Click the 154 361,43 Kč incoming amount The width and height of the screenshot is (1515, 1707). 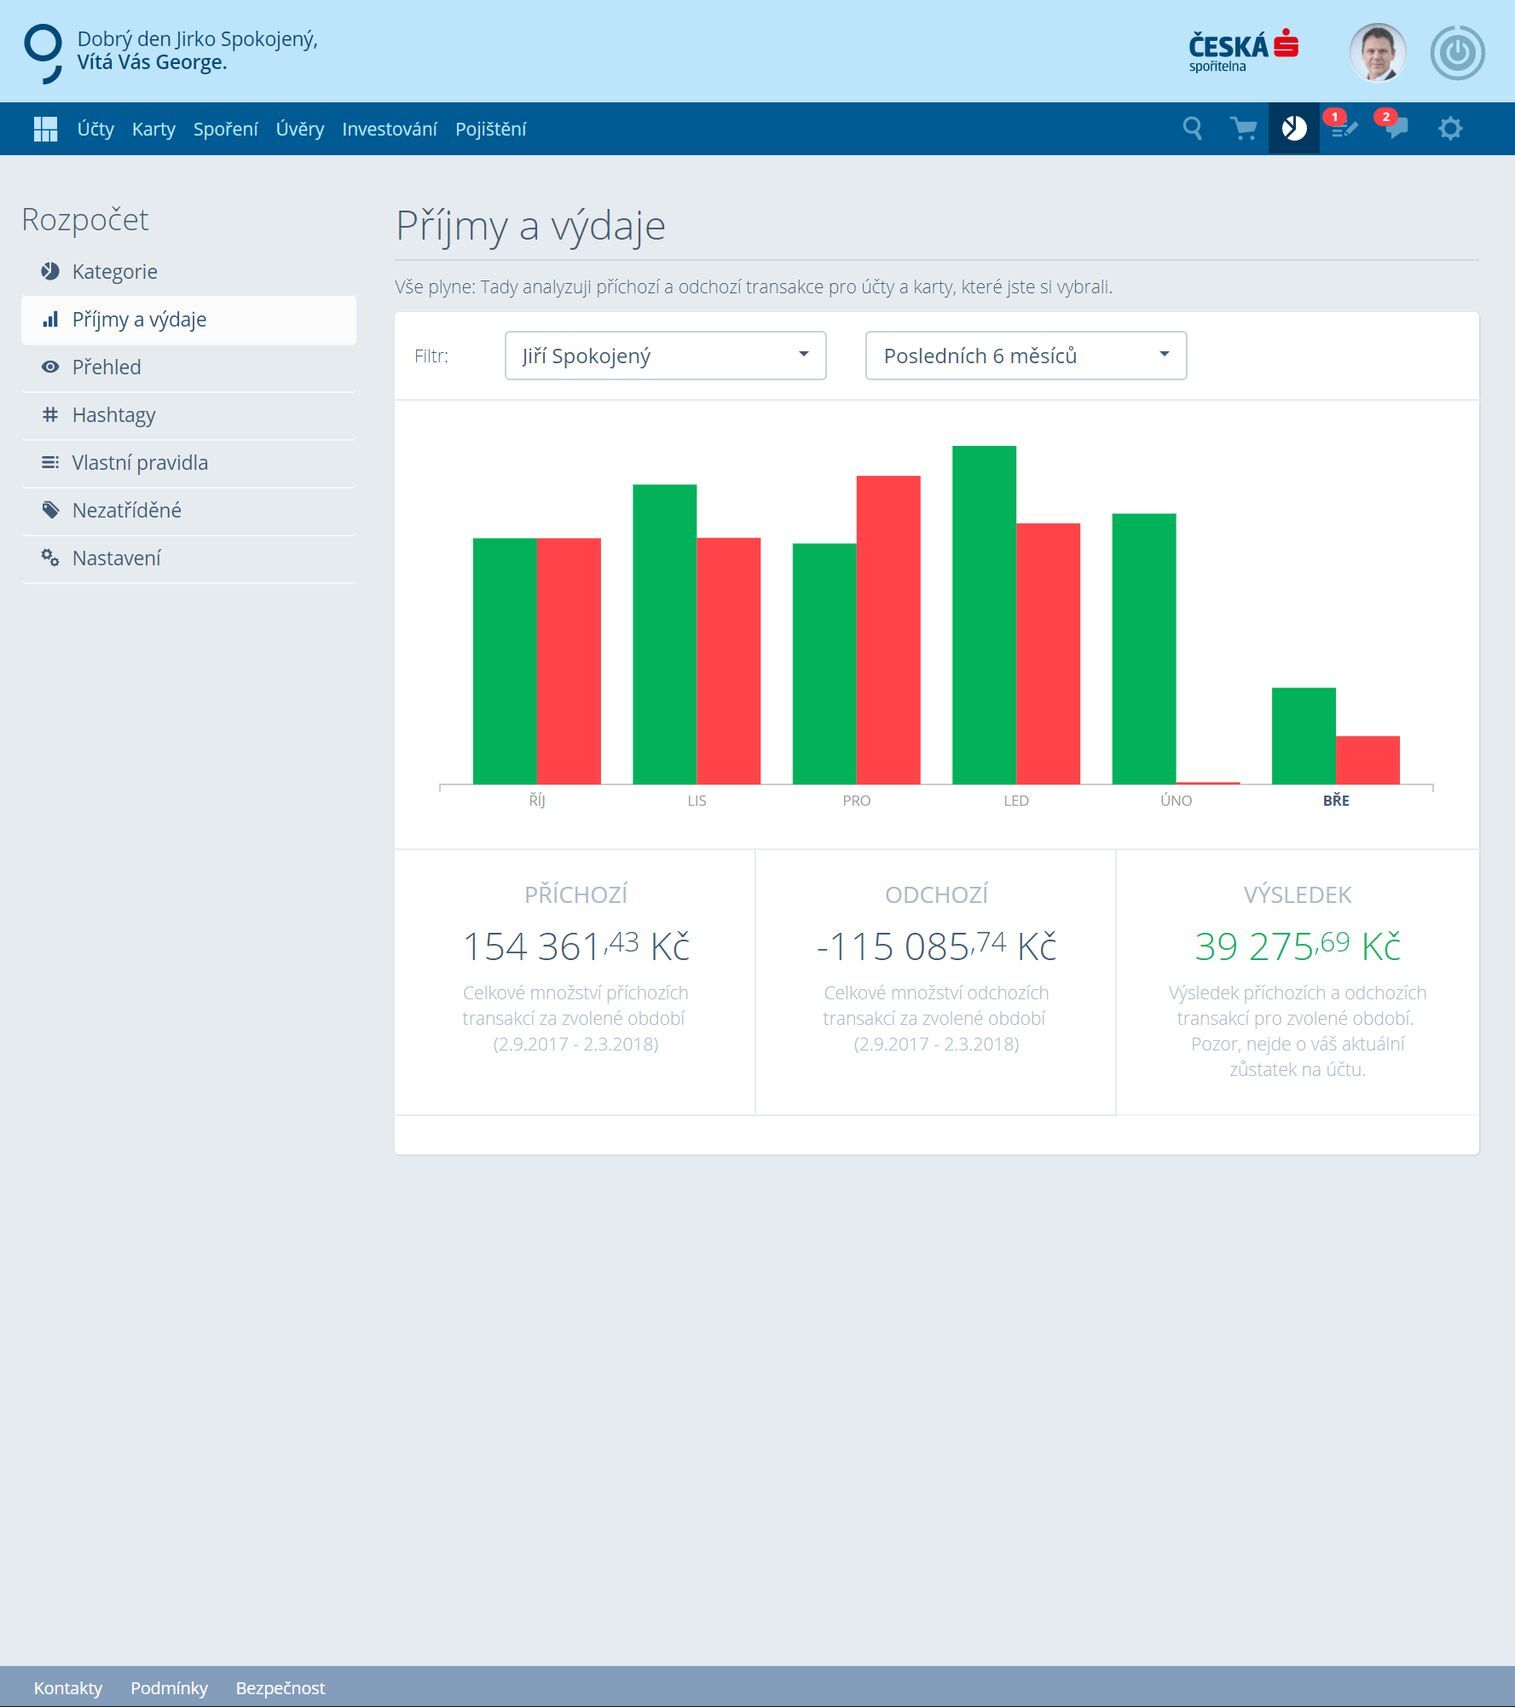pos(576,946)
